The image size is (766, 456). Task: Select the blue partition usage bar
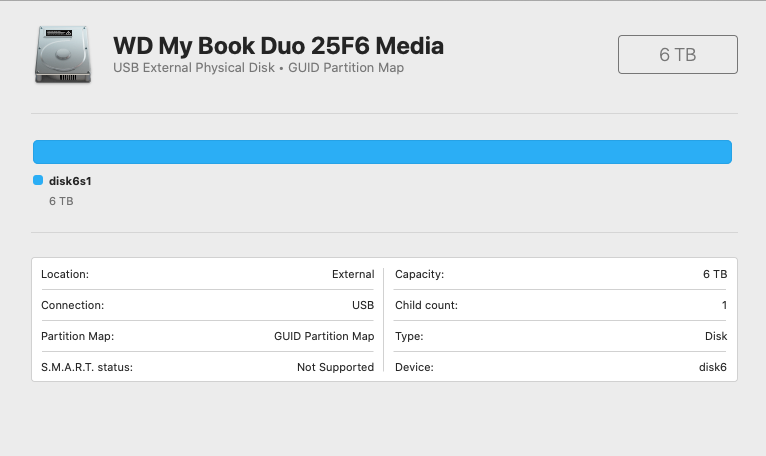click(382, 152)
